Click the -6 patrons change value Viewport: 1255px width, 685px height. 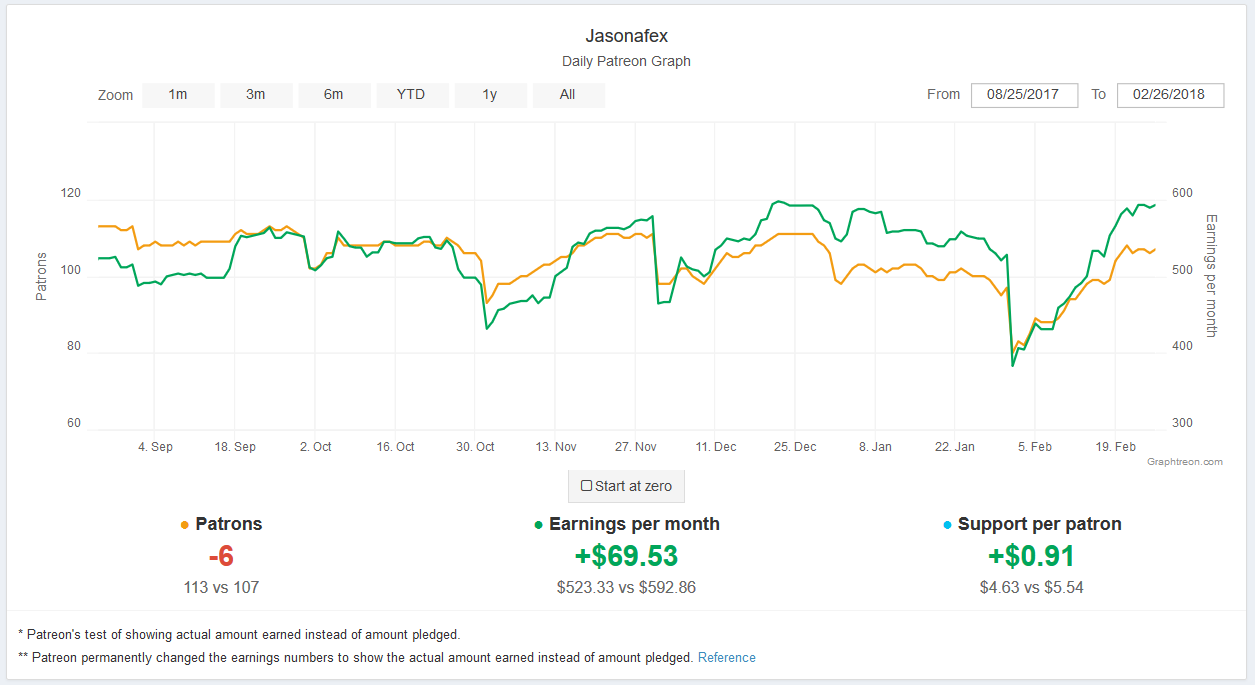coord(221,556)
